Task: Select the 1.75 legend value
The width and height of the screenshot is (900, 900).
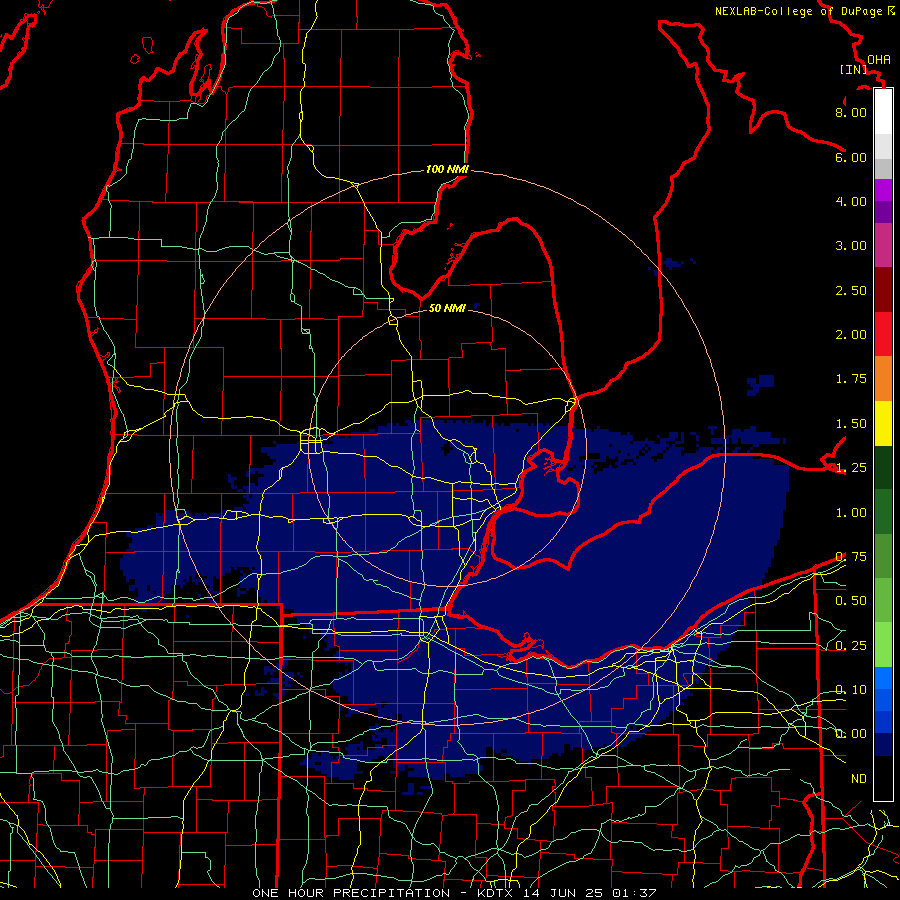Action: pyautogui.click(x=851, y=379)
